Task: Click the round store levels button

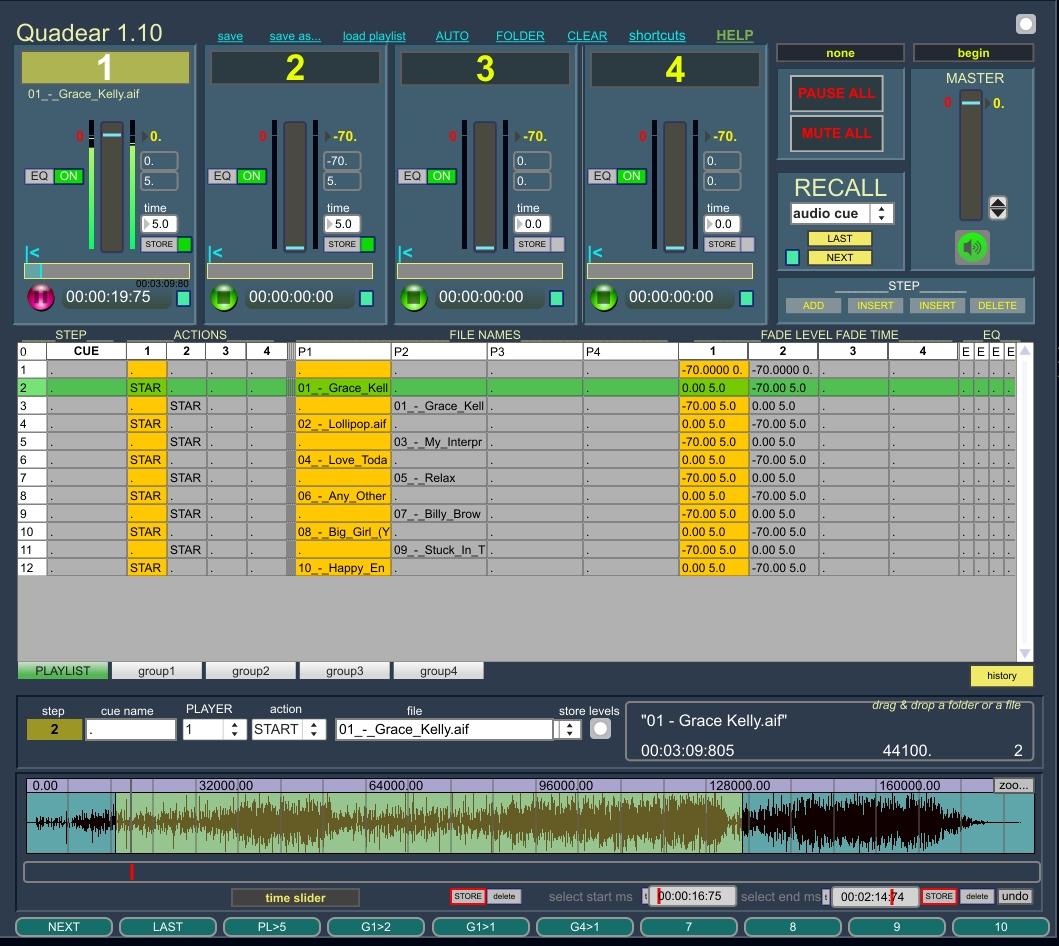Action: 600,729
